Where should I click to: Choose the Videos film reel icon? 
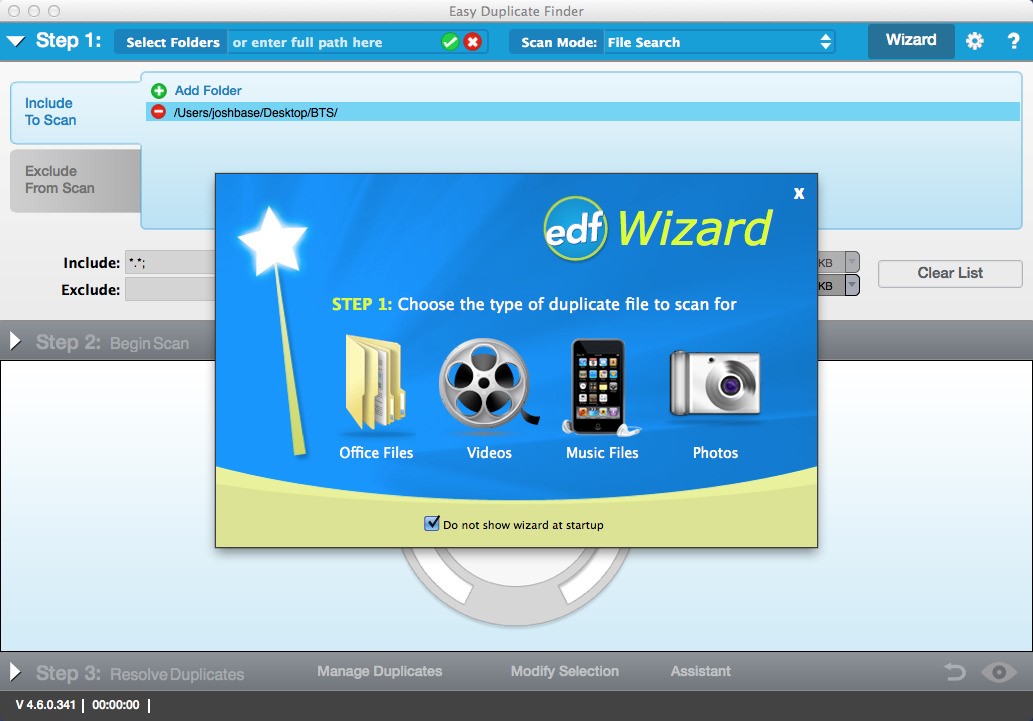tap(488, 384)
